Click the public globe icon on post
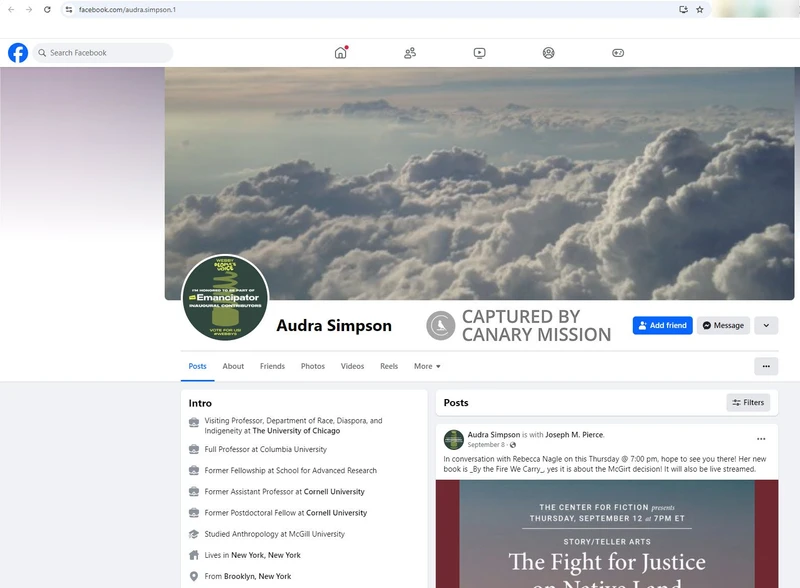Viewport: 800px width, 588px height. 513,445
